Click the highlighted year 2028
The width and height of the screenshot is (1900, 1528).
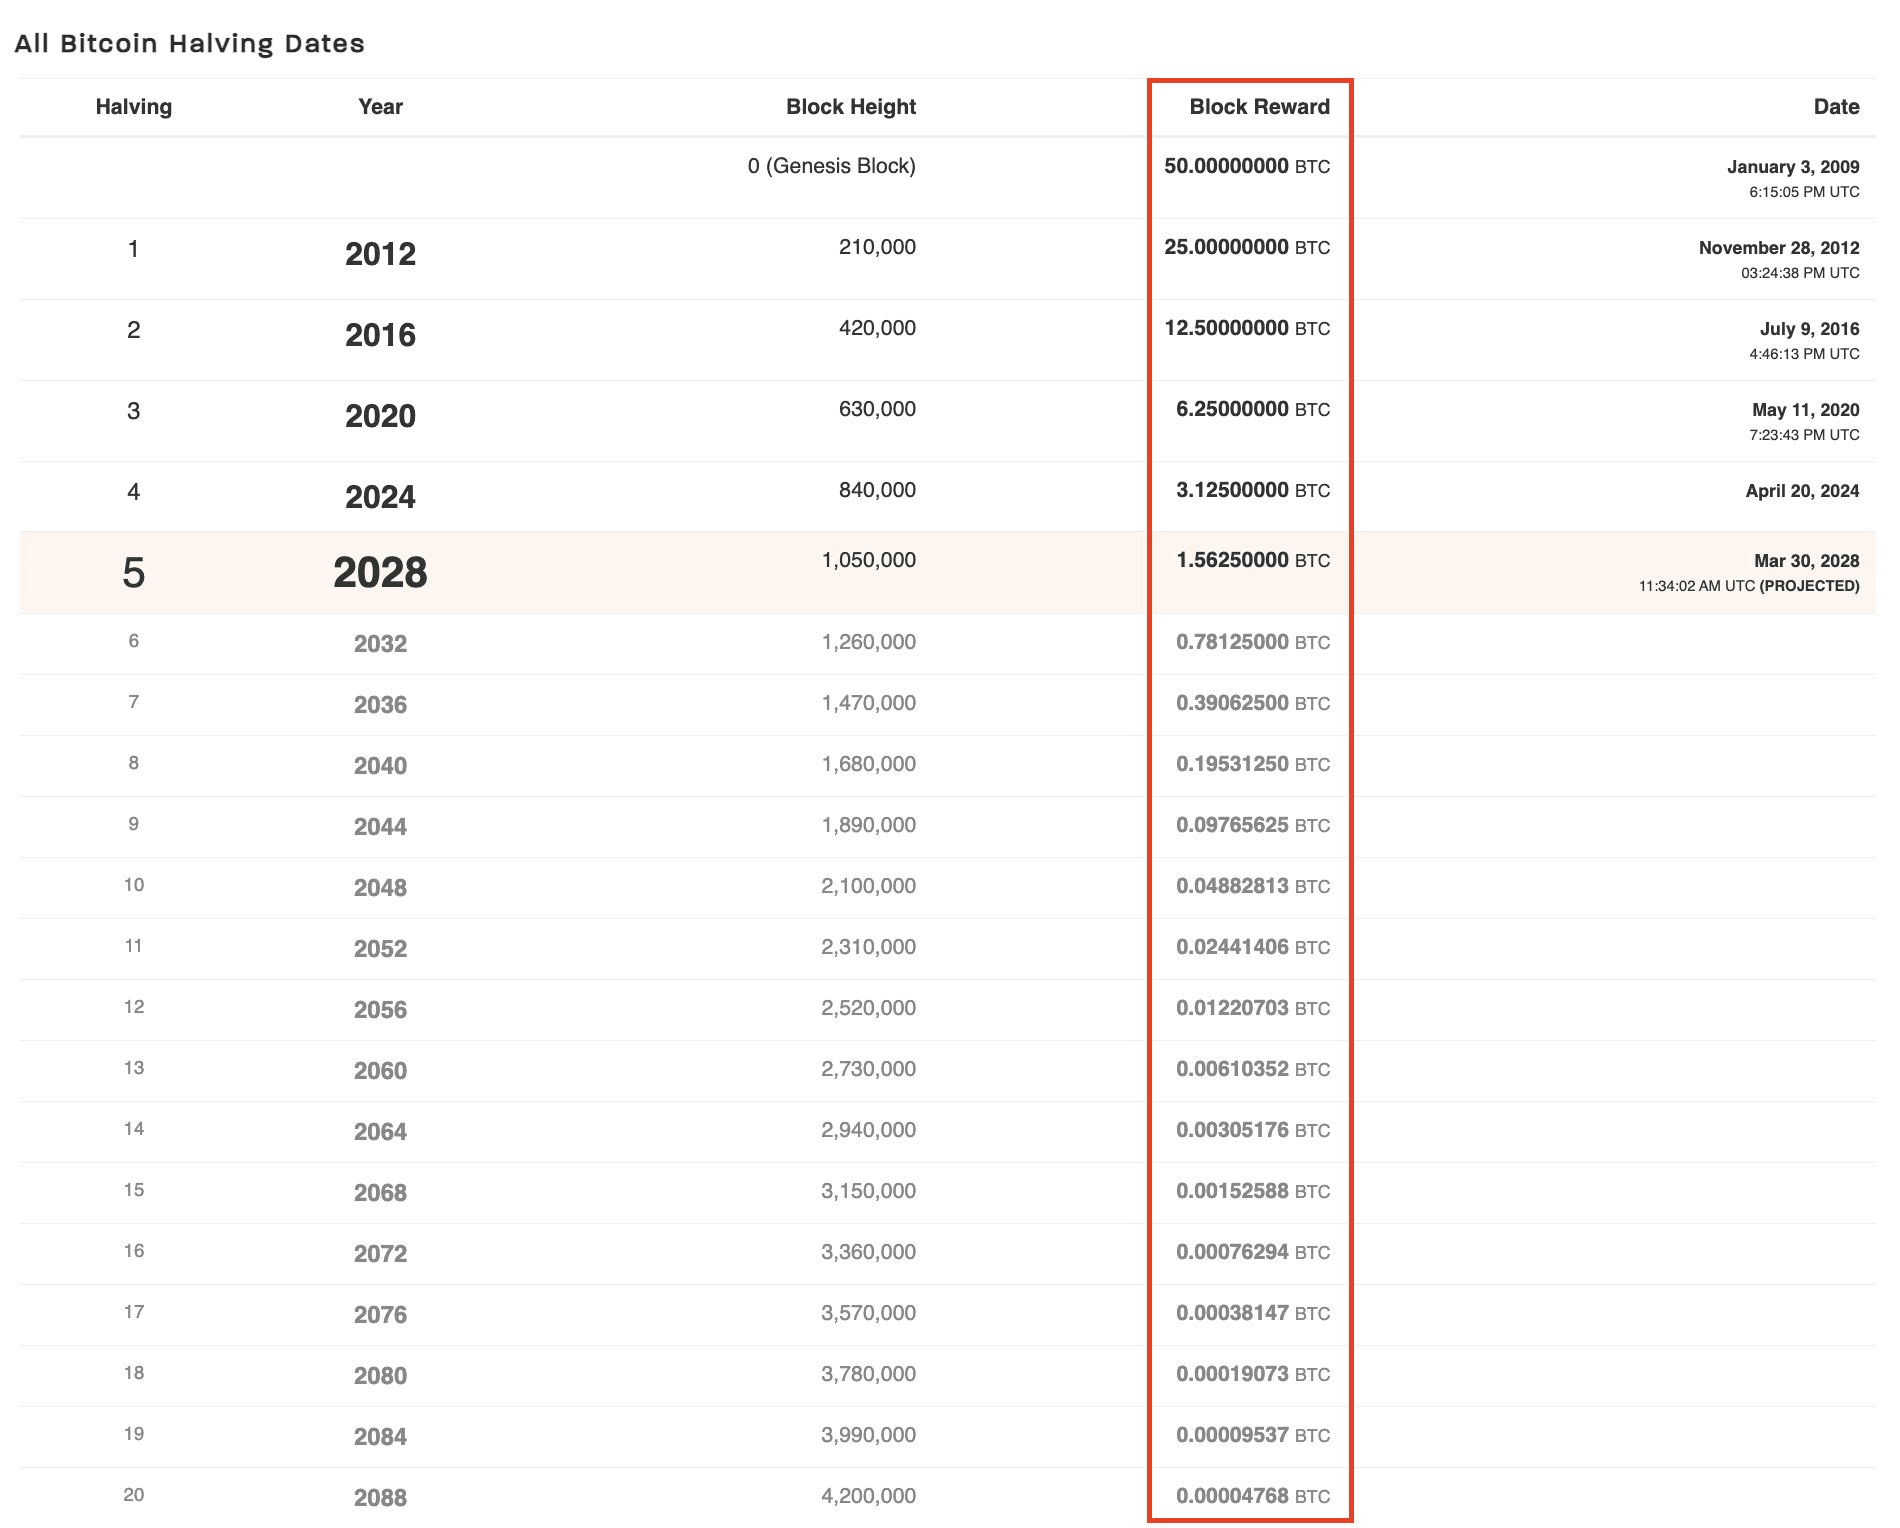pyautogui.click(x=380, y=573)
